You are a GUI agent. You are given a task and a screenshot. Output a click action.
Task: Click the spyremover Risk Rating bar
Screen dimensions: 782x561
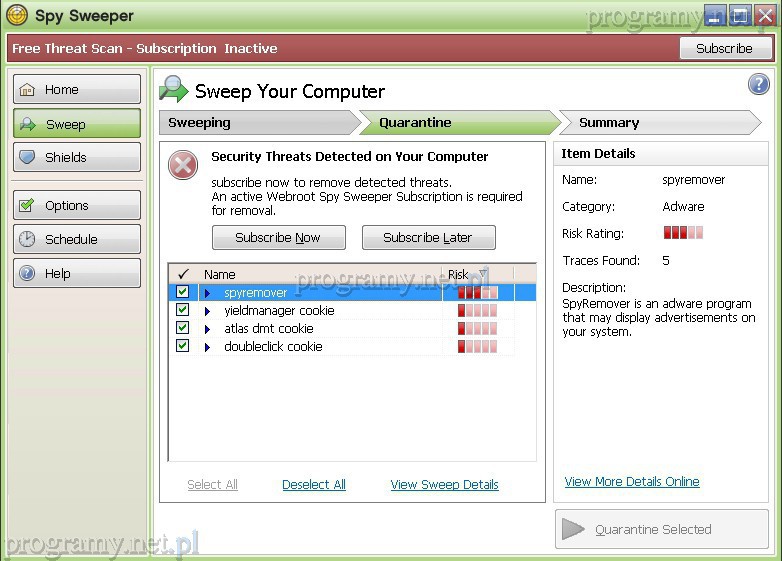pyautogui.click(x=683, y=233)
